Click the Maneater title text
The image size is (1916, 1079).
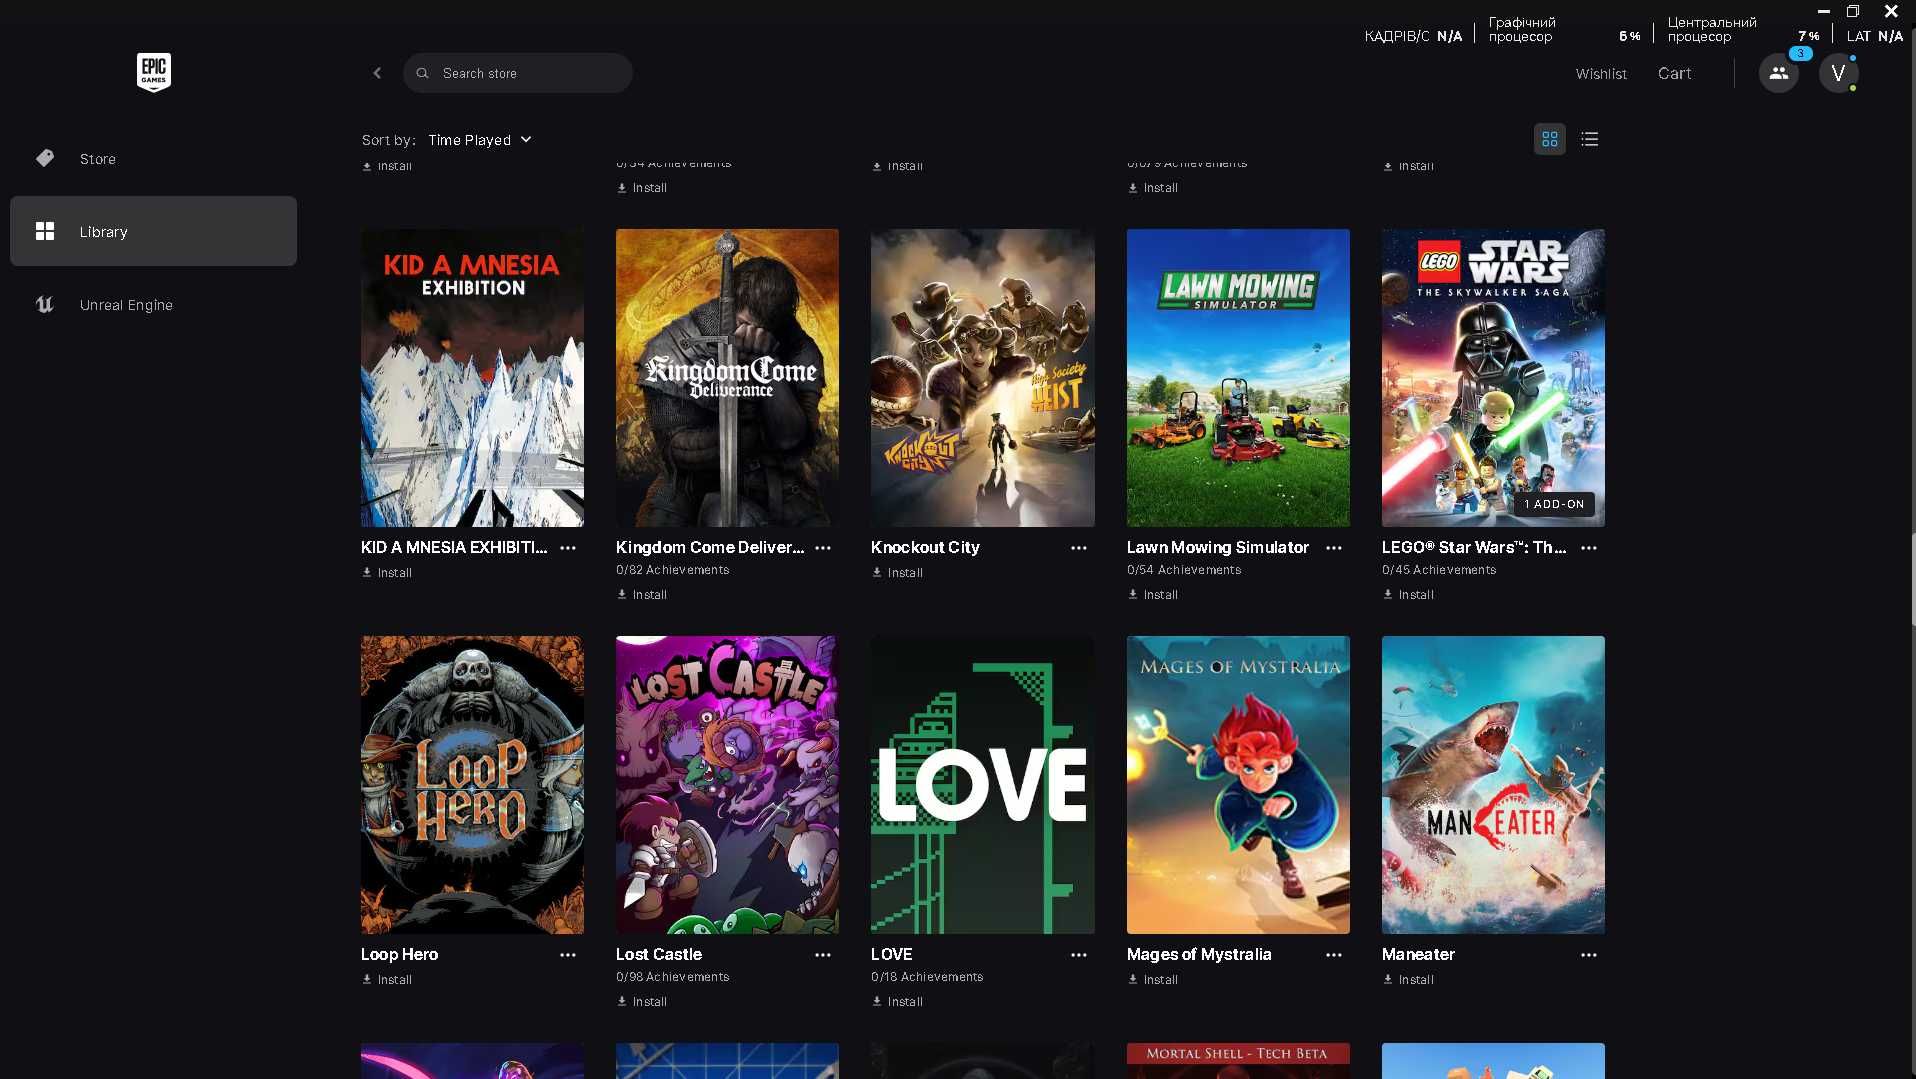click(1418, 954)
